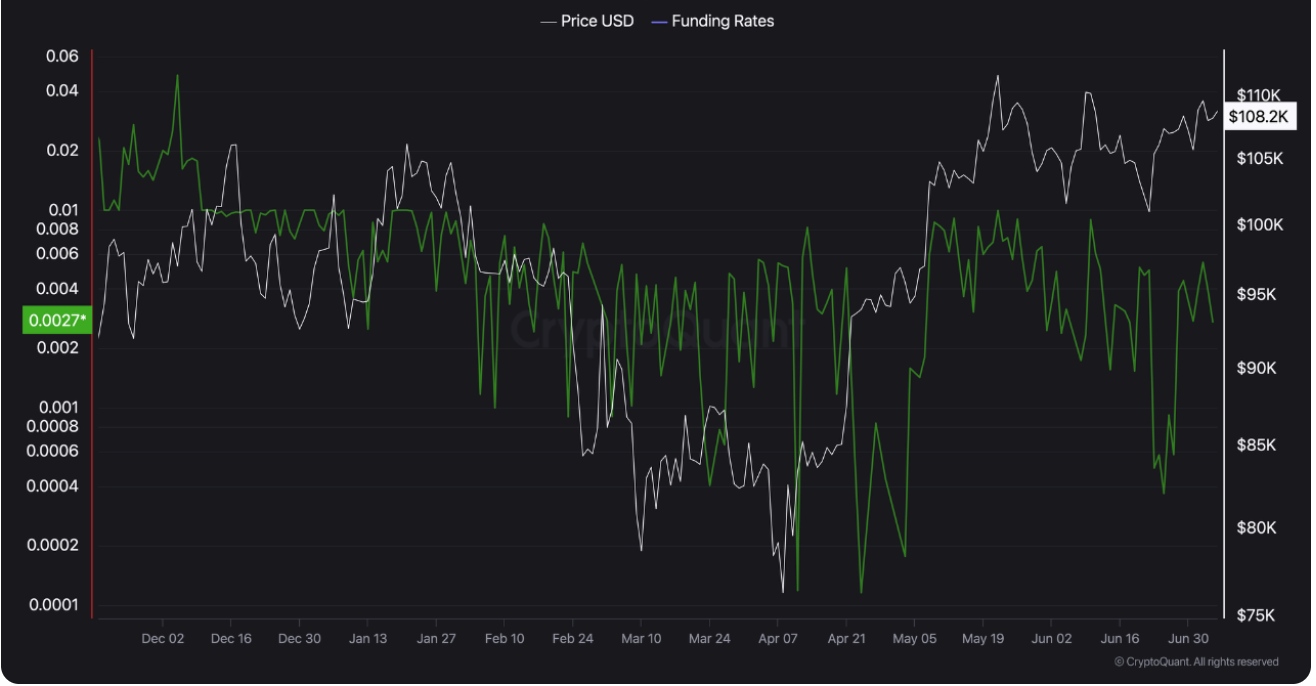Select the Apr 07 date label
The height and width of the screenshot is (686, 1316).
click(x=778, y=638)
